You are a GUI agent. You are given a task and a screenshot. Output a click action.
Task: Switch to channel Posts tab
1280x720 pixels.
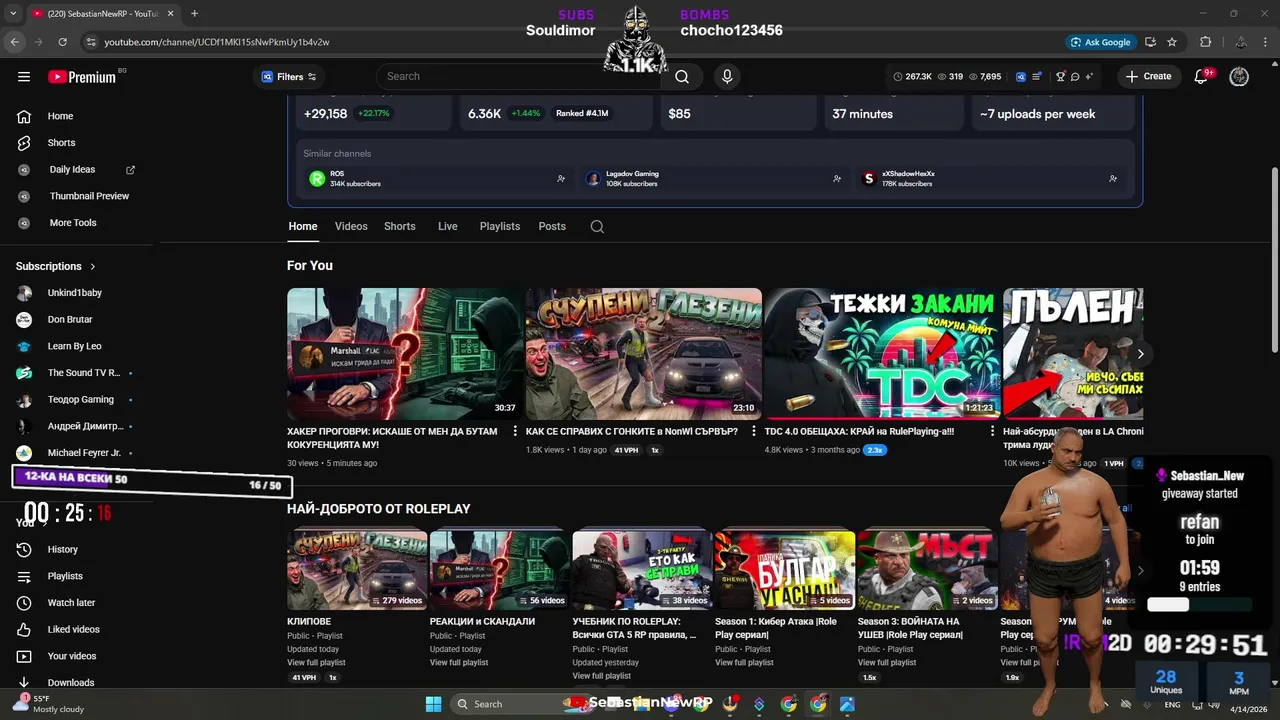click(x=552, y=227)
